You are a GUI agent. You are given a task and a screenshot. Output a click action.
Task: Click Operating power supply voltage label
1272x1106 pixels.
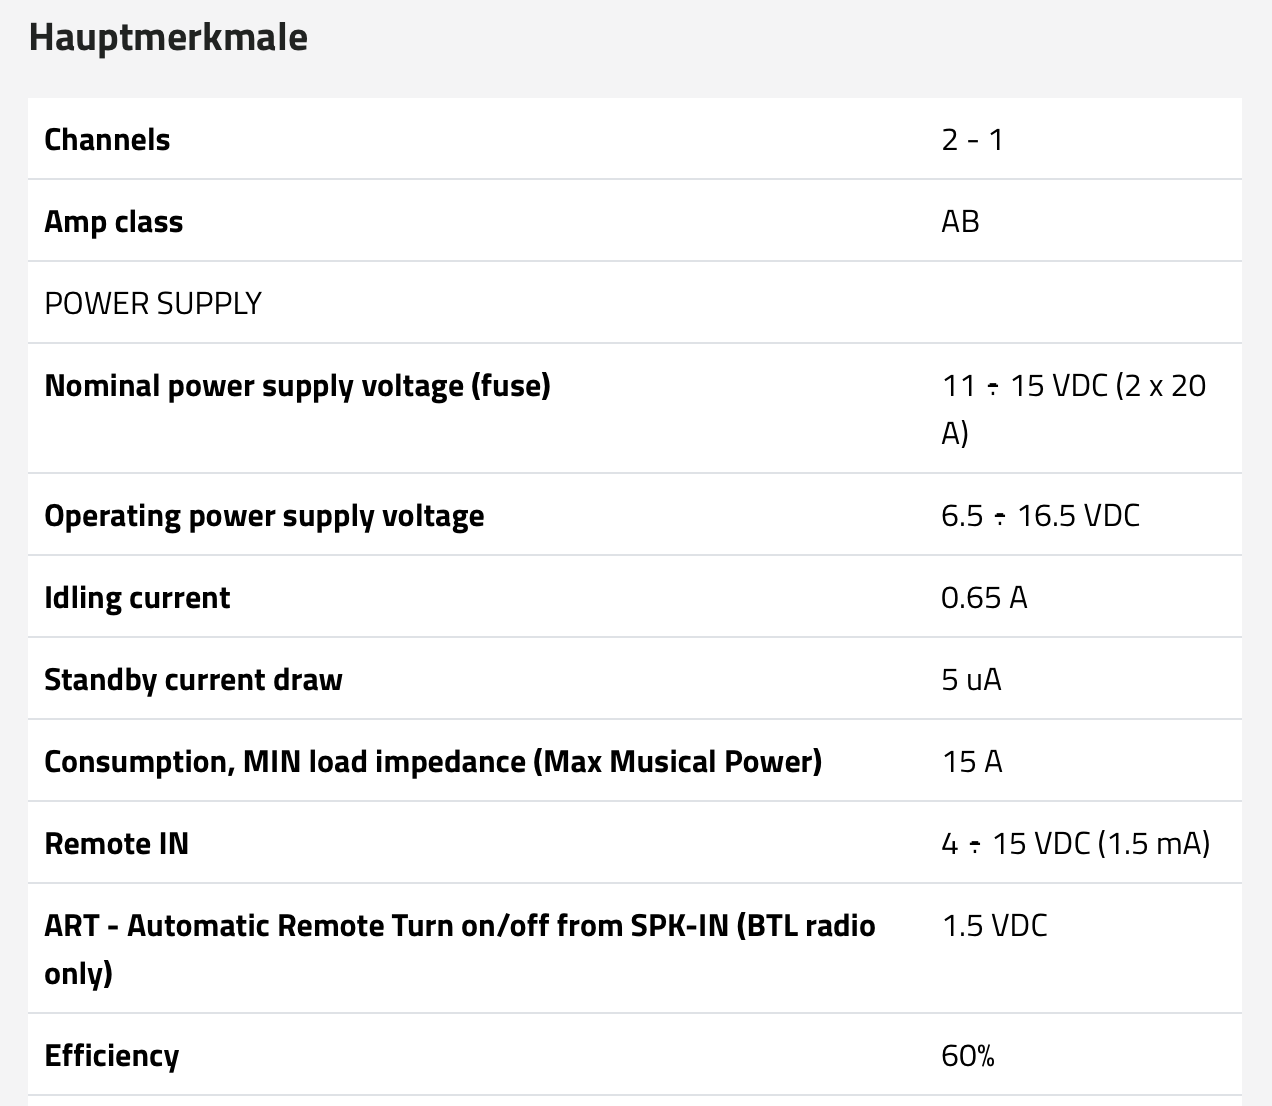coord(264,515)
